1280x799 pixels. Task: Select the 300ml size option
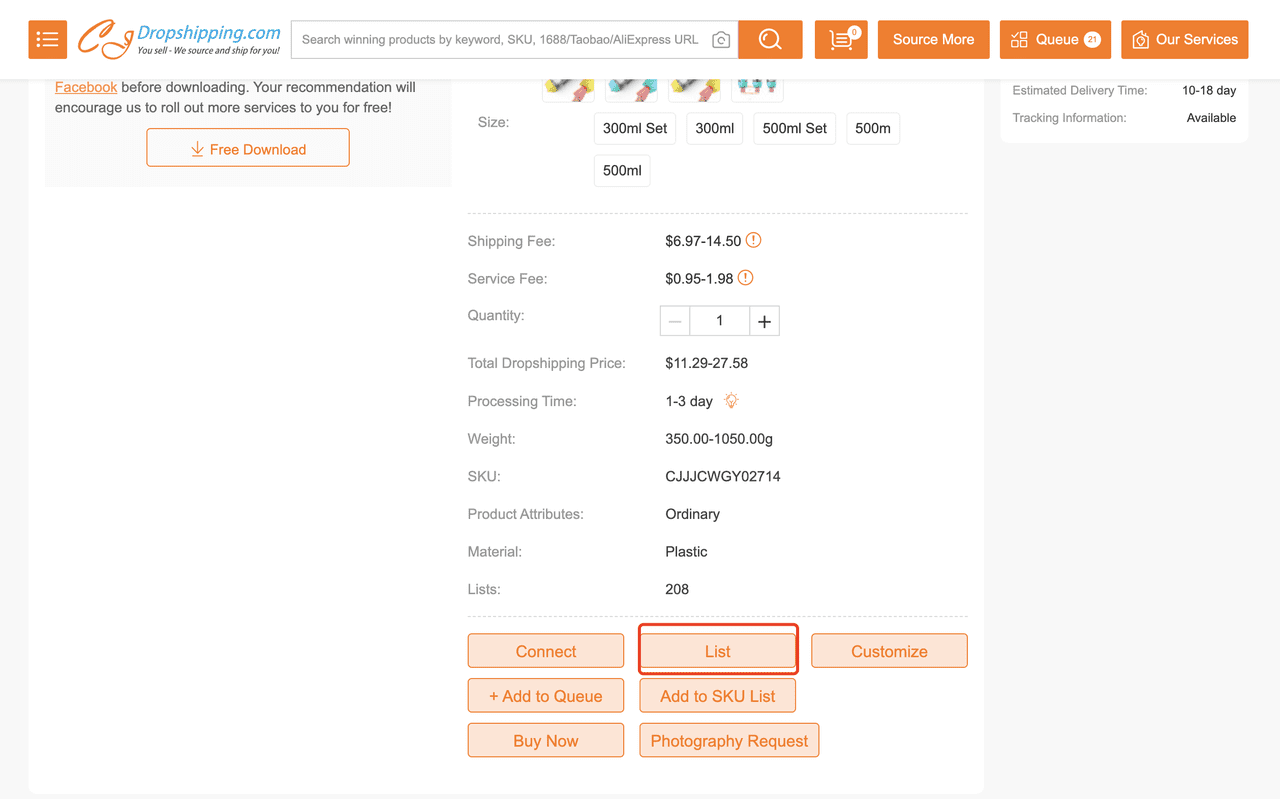pyautogui.click(x=715, y=128)
